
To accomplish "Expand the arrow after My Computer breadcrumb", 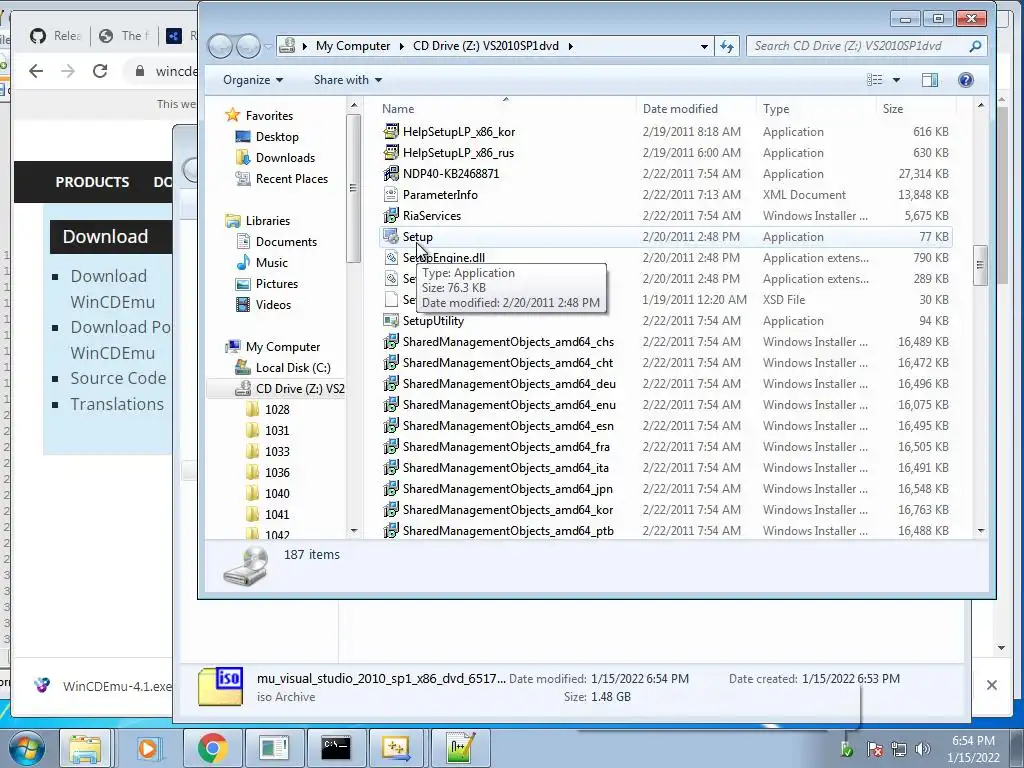I will pyautogui.click(x=402, y=46).
